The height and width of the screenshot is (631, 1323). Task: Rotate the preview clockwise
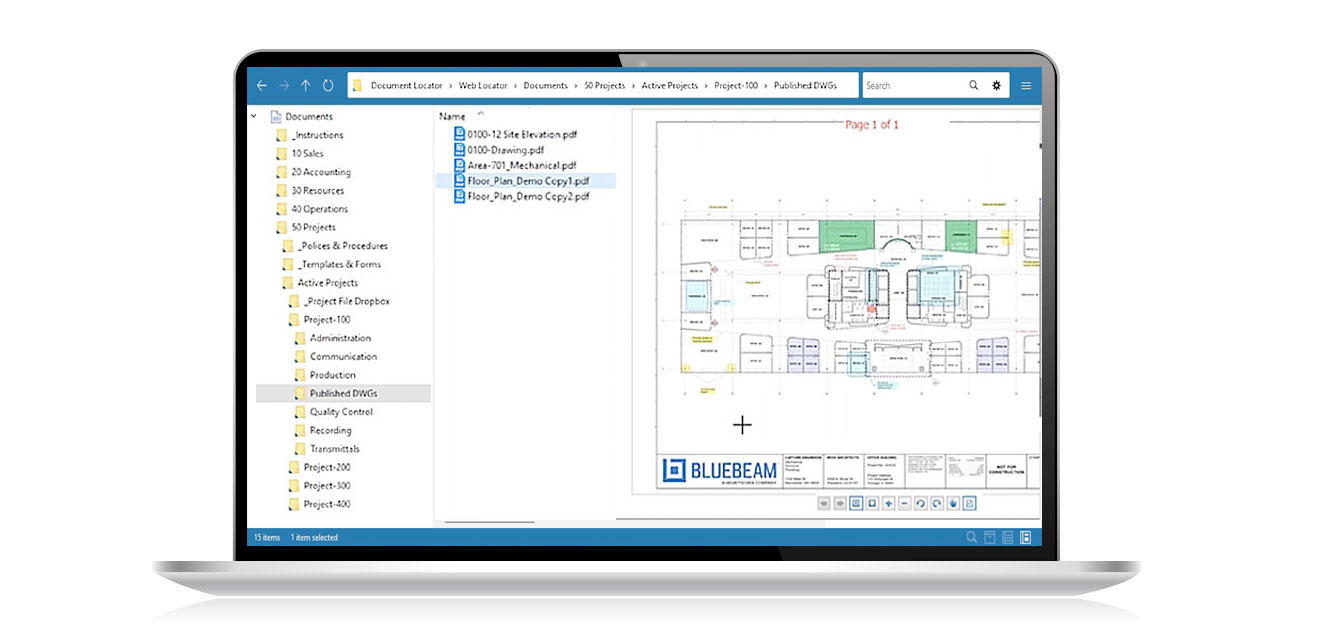pyautogui.click(x=937, y=505)
